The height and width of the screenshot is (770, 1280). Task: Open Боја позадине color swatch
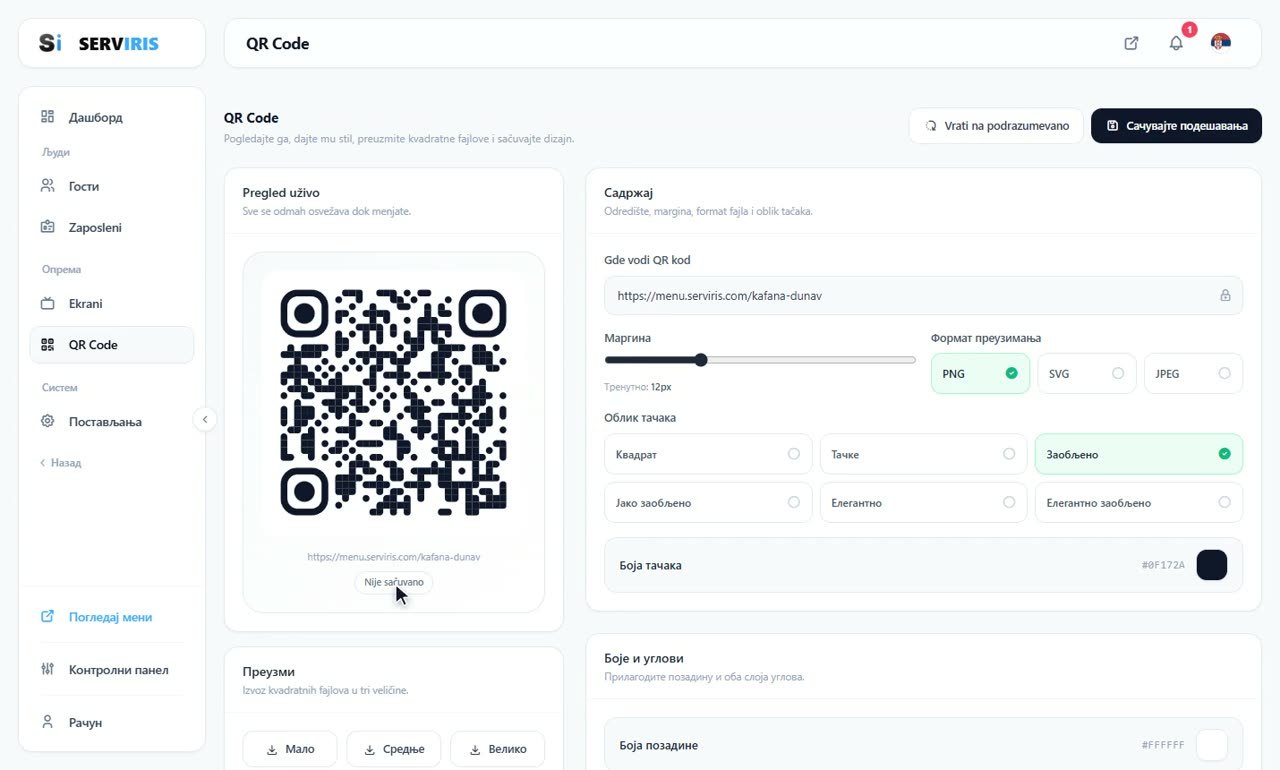pyautogui.click(x=1212, y=745)
